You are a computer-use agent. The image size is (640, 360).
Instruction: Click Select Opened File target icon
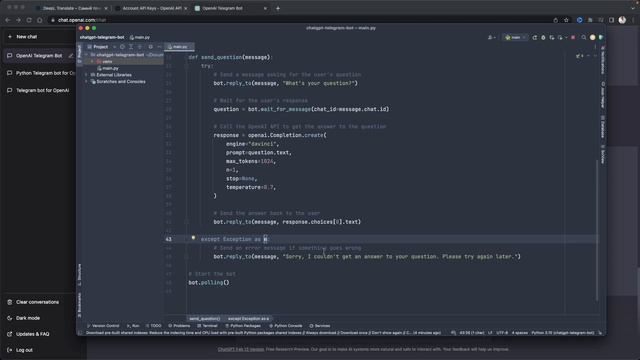coord(122,47)
